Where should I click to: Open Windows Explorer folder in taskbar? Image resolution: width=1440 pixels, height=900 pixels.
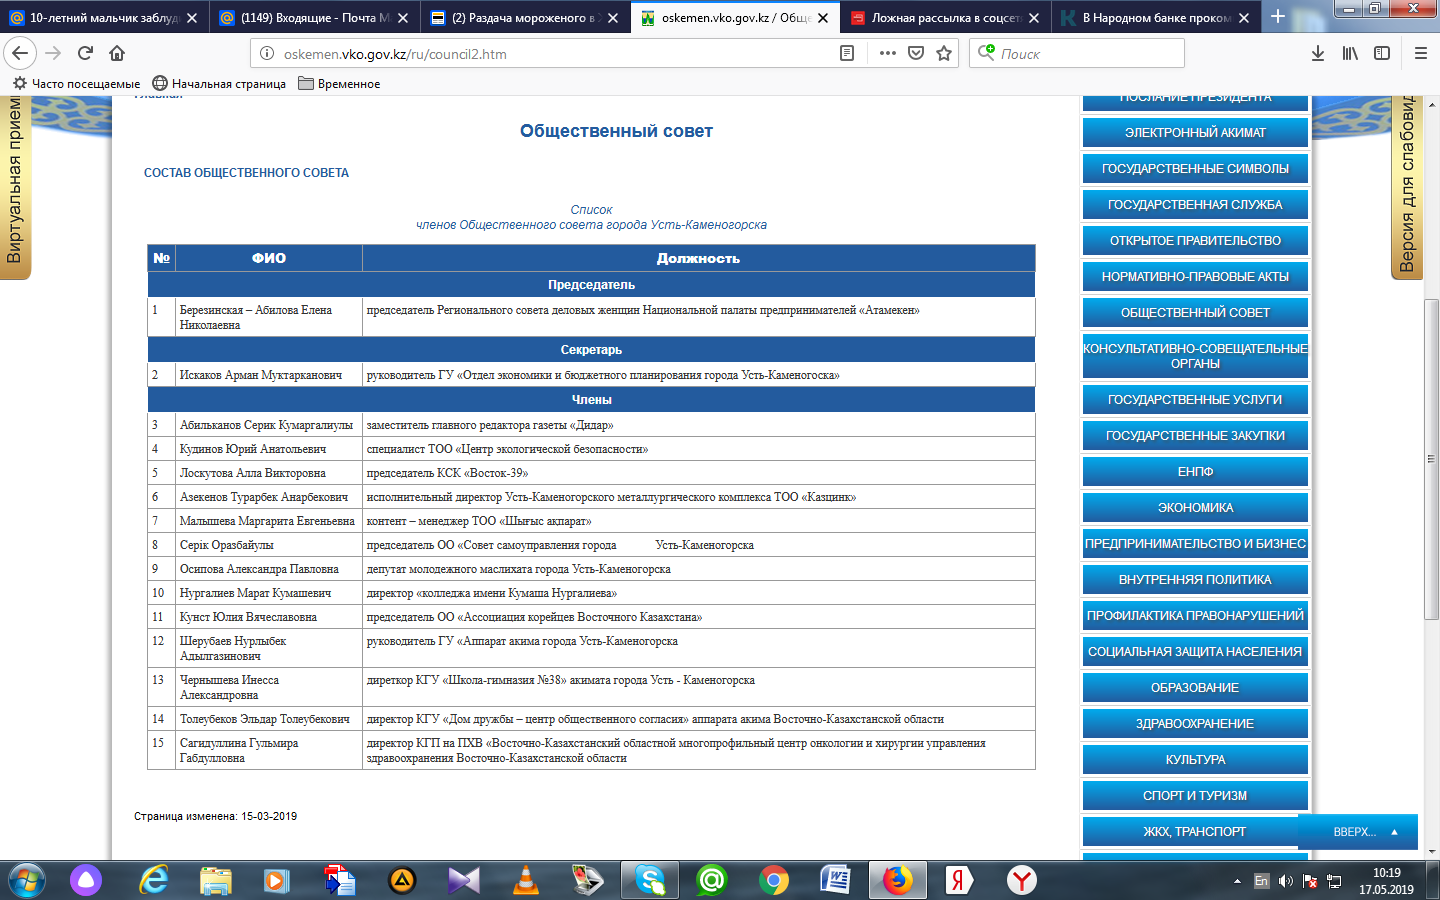click(215, 880)
